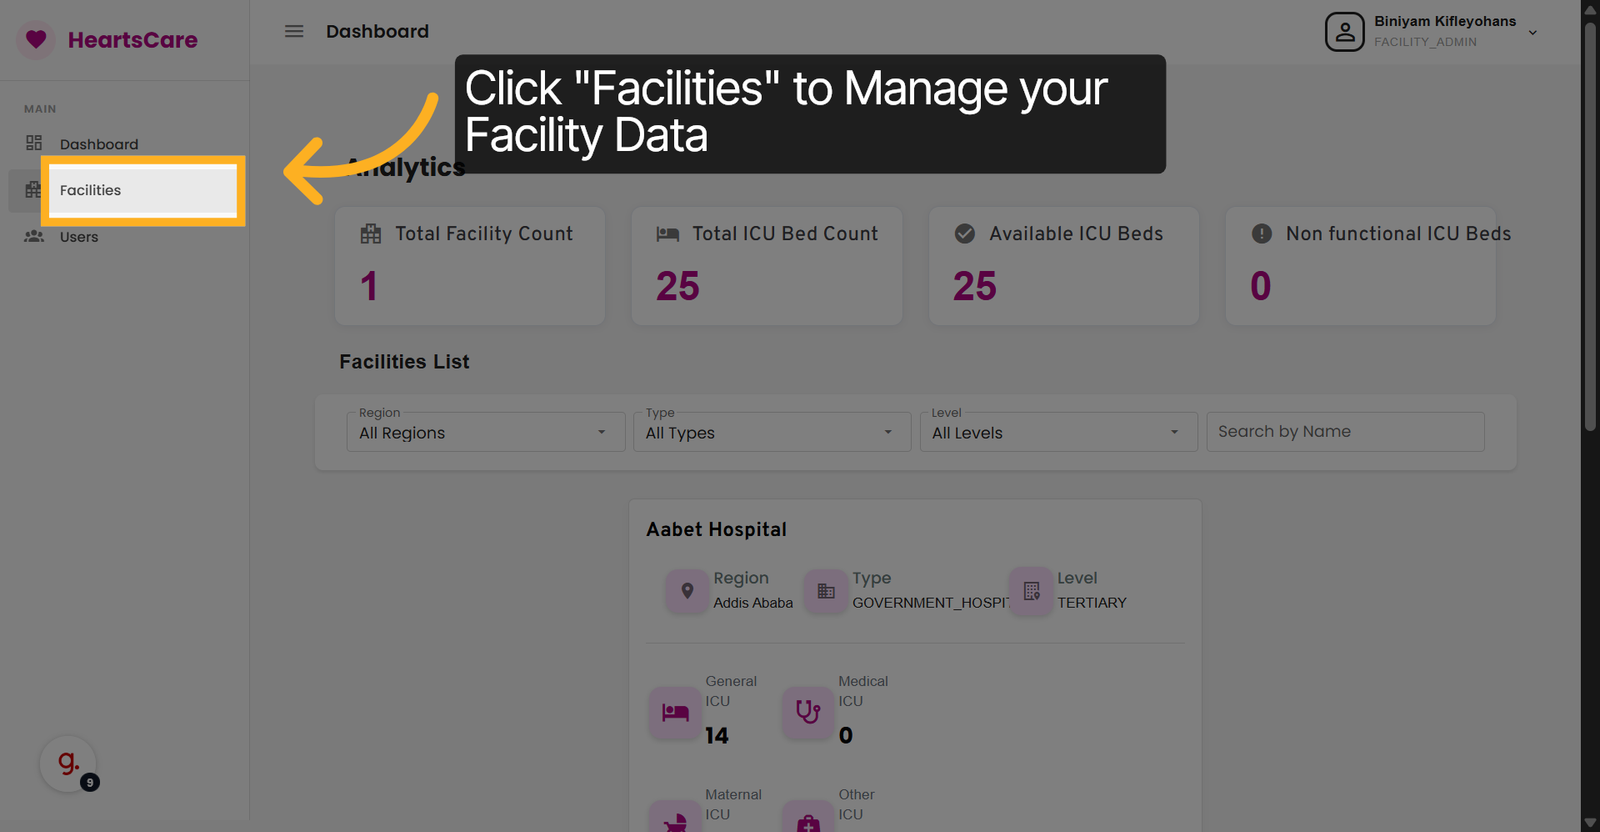
Task: Click the location pin Region icon
Action: point(687,591)
